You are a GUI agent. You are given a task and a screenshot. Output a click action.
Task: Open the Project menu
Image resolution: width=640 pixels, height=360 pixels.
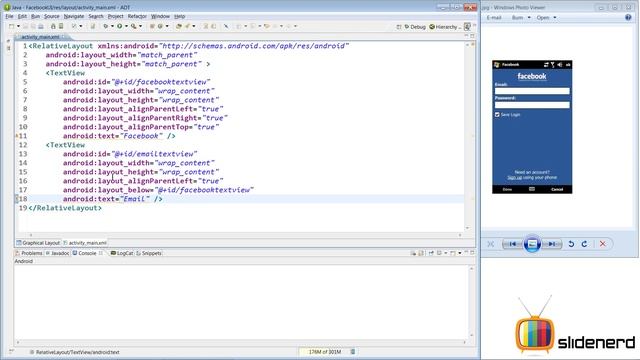(x=116, y=16)
